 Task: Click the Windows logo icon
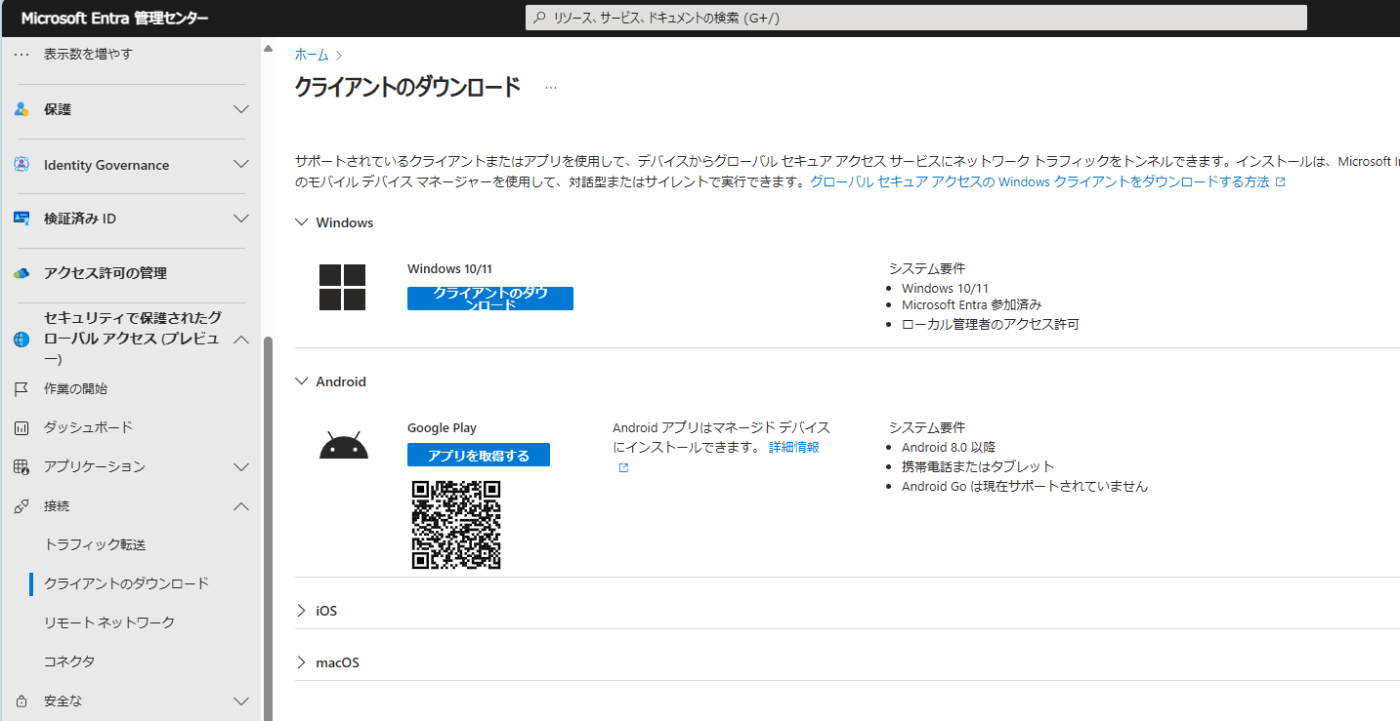coord(342,287)
